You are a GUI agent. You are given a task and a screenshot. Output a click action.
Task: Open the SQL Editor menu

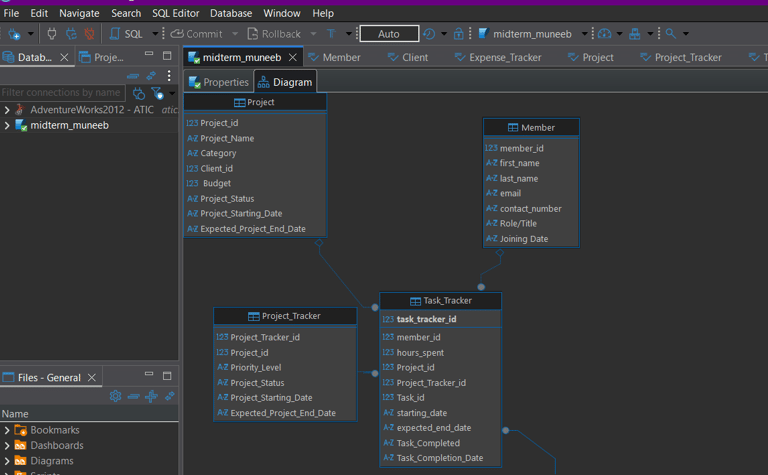click(175, 13)
